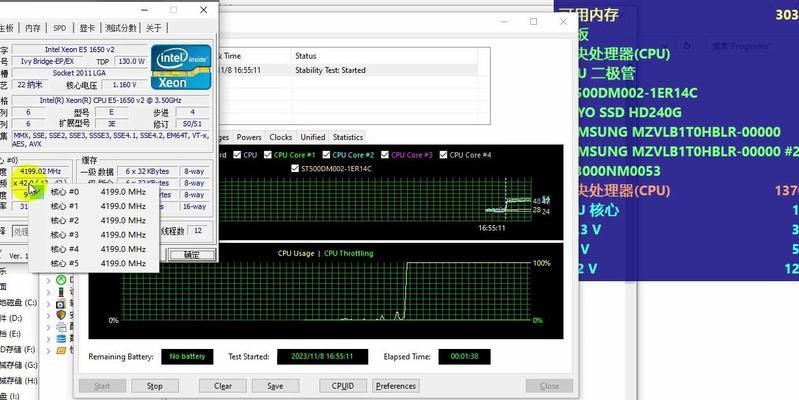
Task: Click the colorful shield icon in the tree
Action: pyautogui.click(x=61, y=315)
